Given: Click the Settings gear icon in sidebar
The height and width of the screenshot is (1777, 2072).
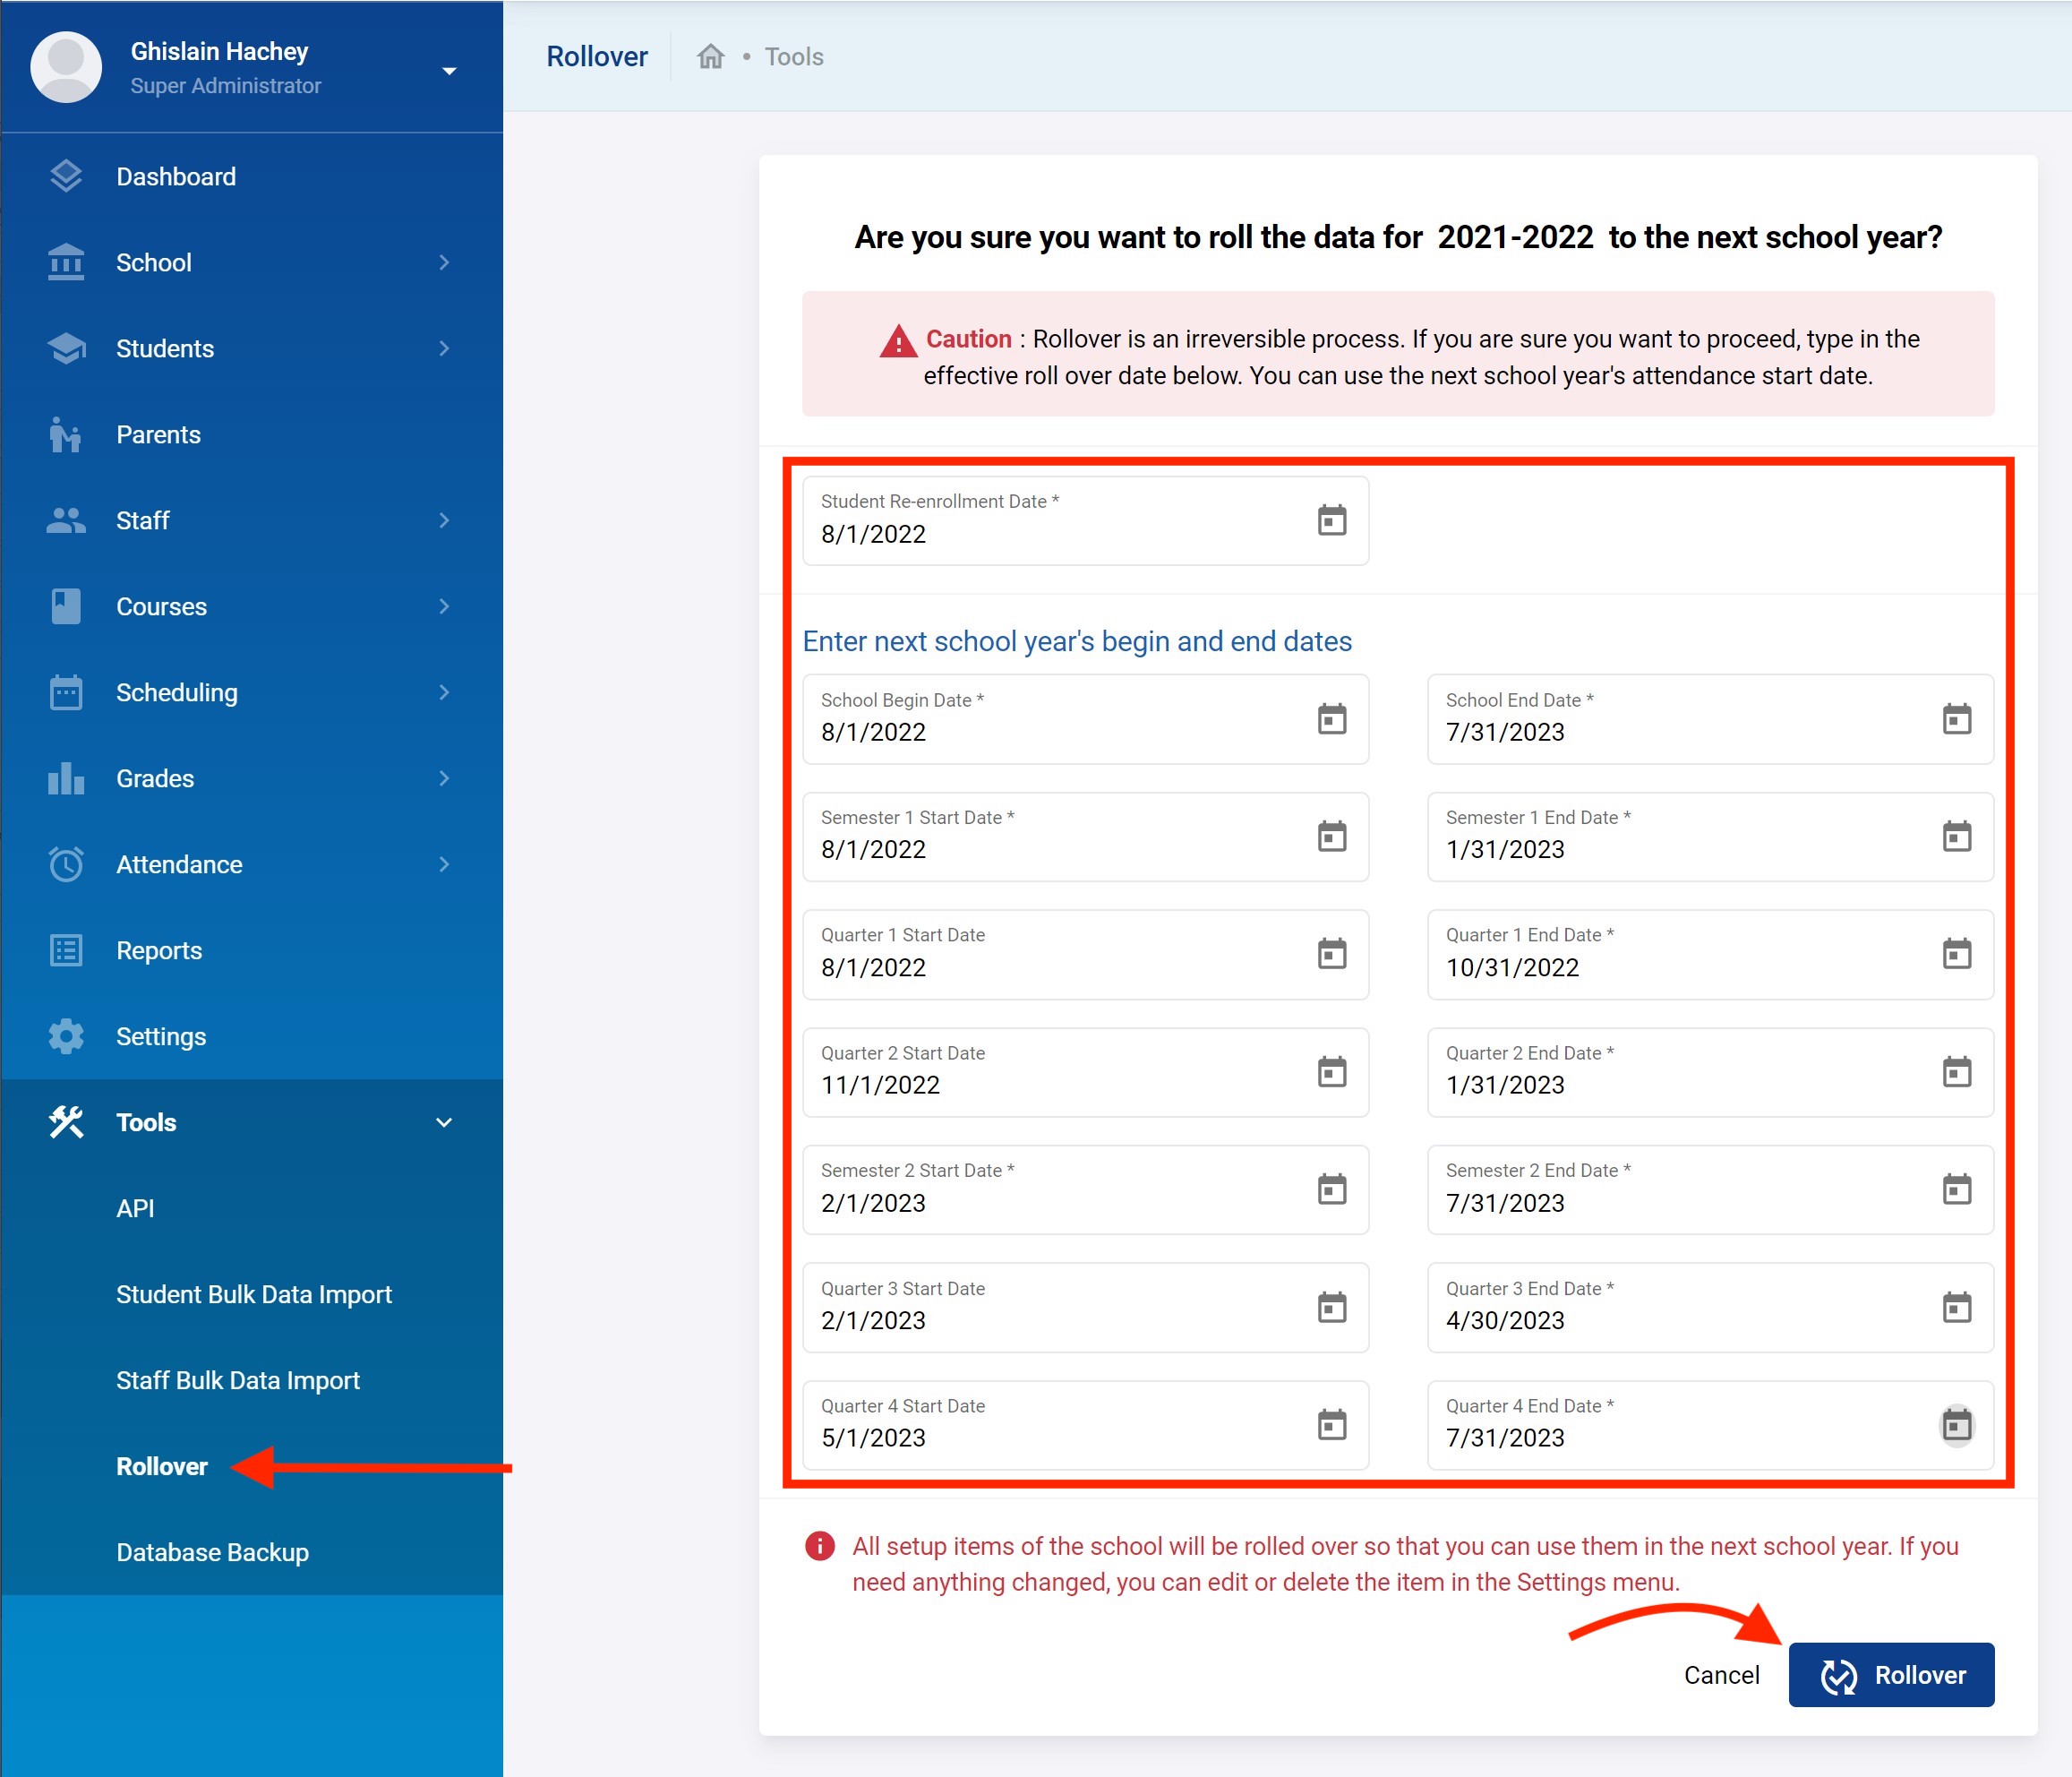Looking at the screenshot, I should coord(66,1036).
